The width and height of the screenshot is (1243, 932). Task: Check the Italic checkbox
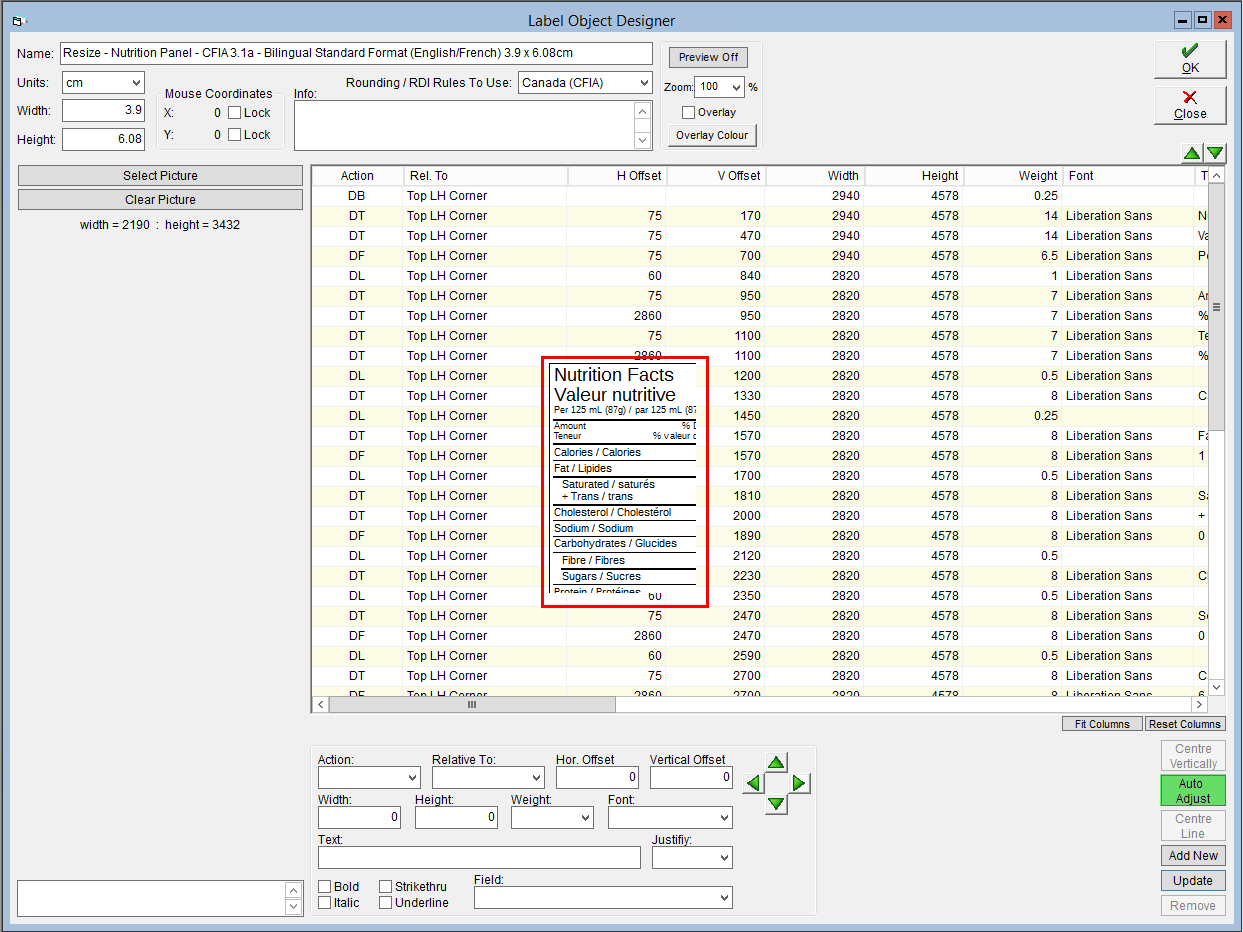click(x=325, y=903)
